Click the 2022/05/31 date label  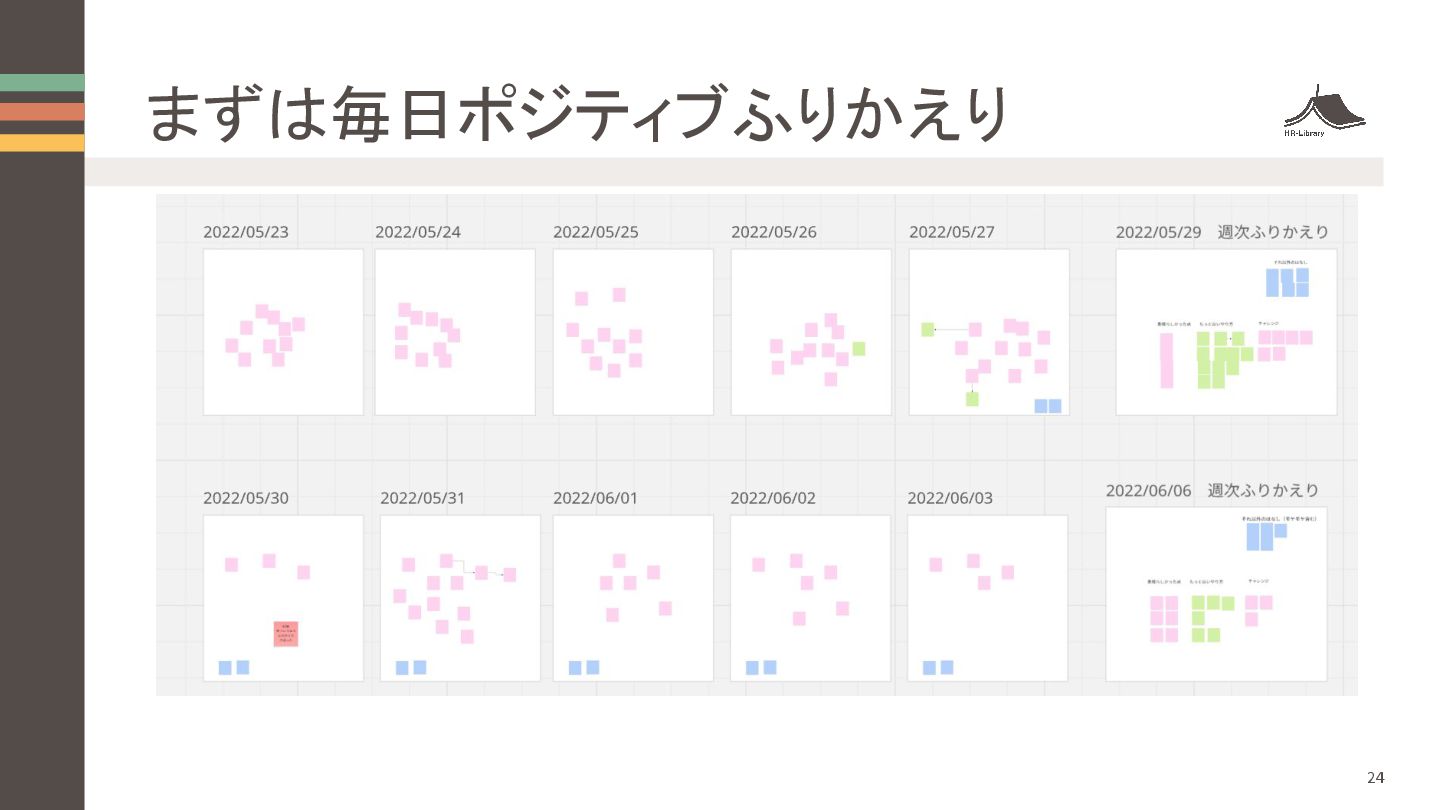(423, 498)
